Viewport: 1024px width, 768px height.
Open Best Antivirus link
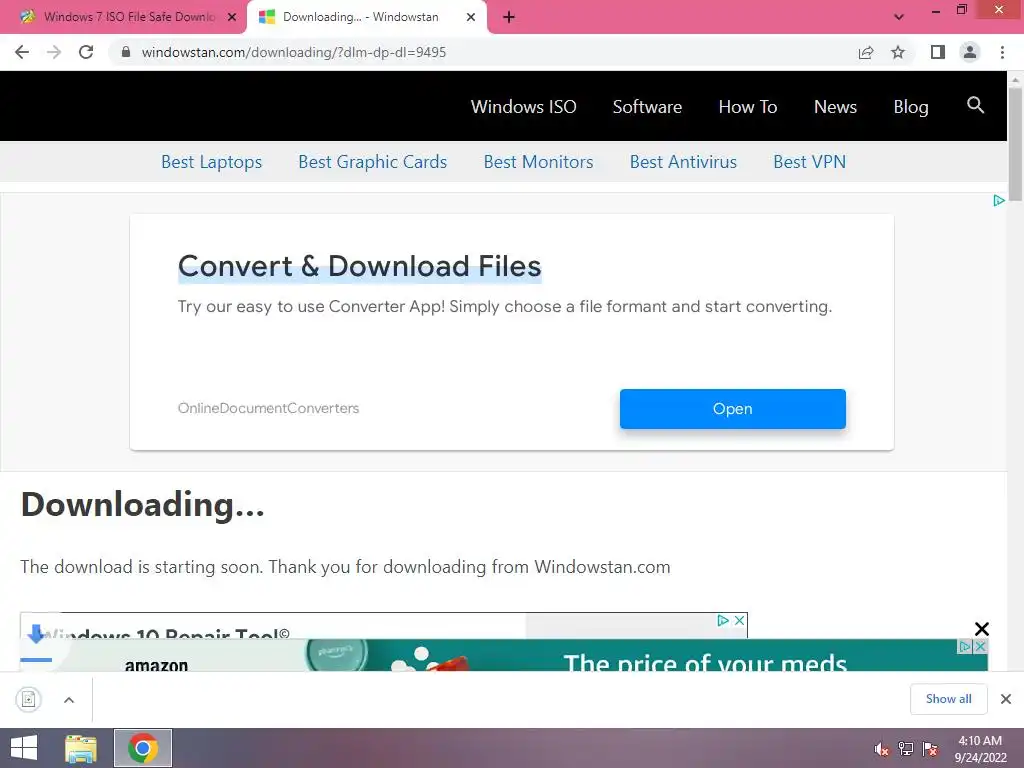click(683, 161)
